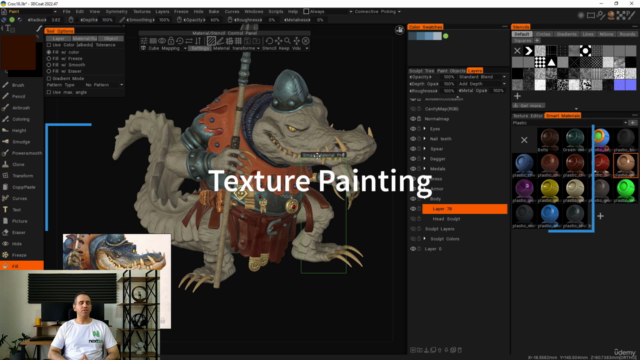Select the active Fill tool
The width and height of the screenshot is (640, 360).
[x=22, y=266]
